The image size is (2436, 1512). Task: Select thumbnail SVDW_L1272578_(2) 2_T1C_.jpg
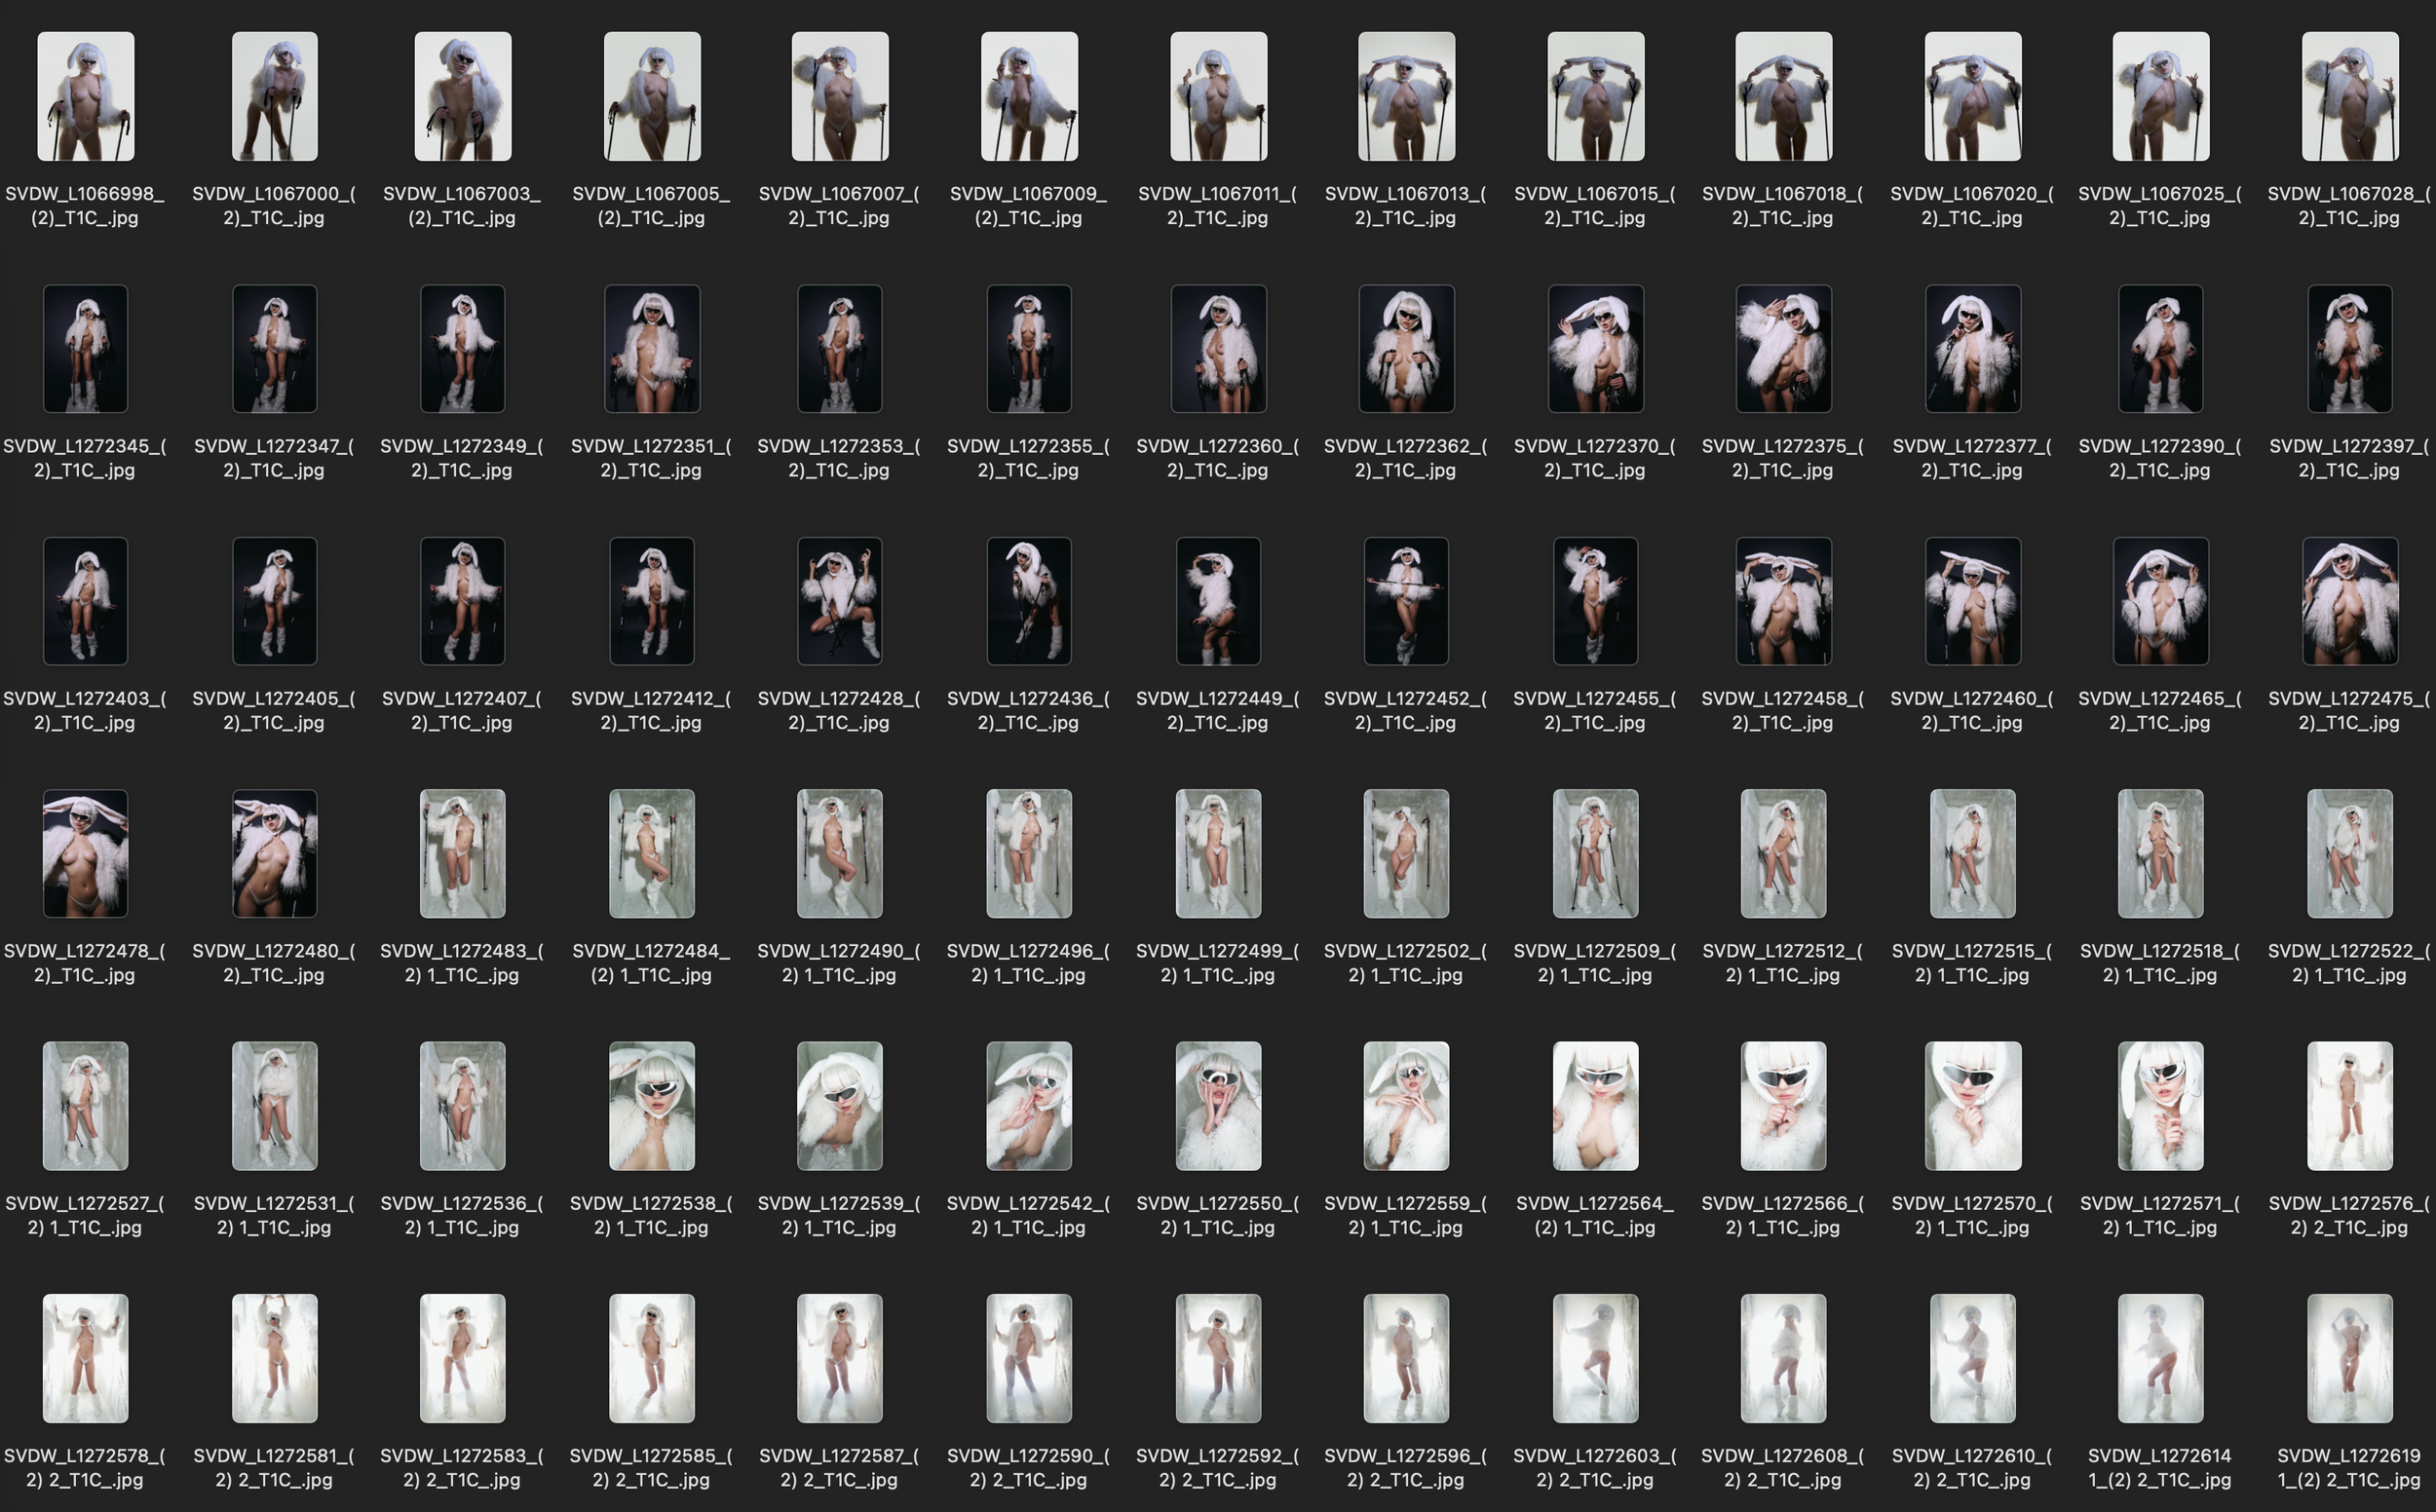pyautogui.click(x=85, y=1358)
